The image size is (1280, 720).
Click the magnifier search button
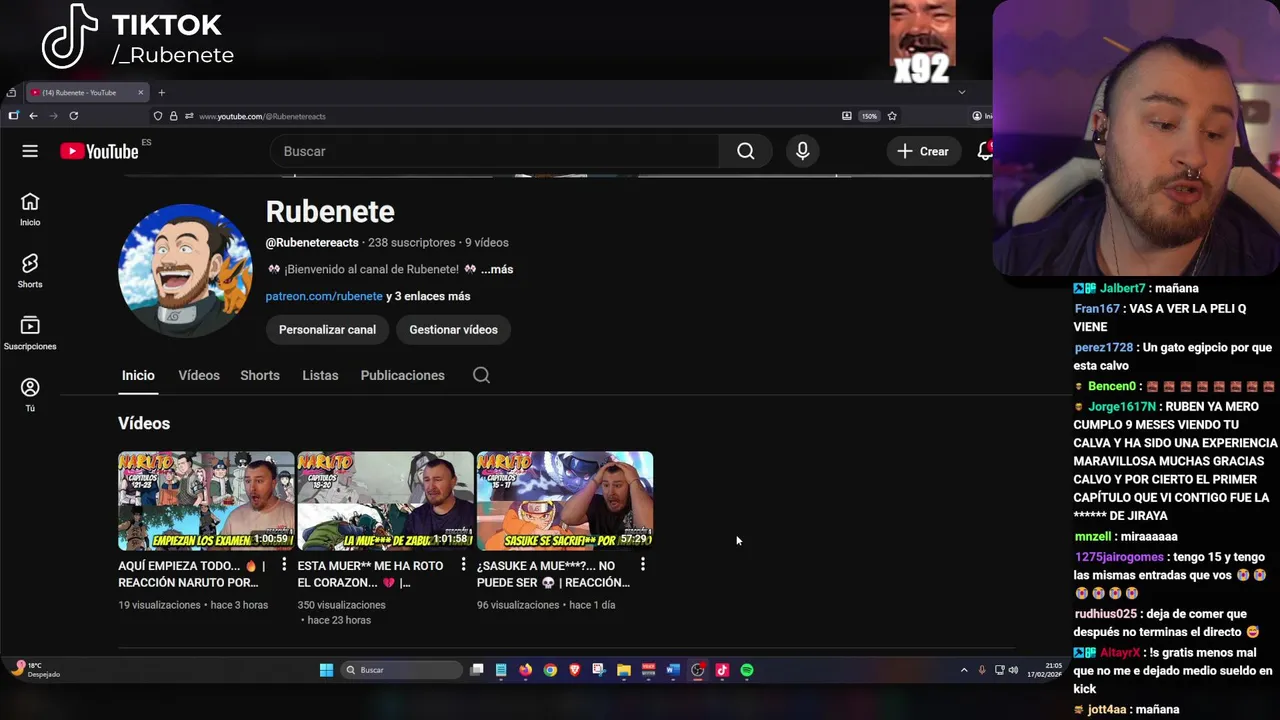746,151
